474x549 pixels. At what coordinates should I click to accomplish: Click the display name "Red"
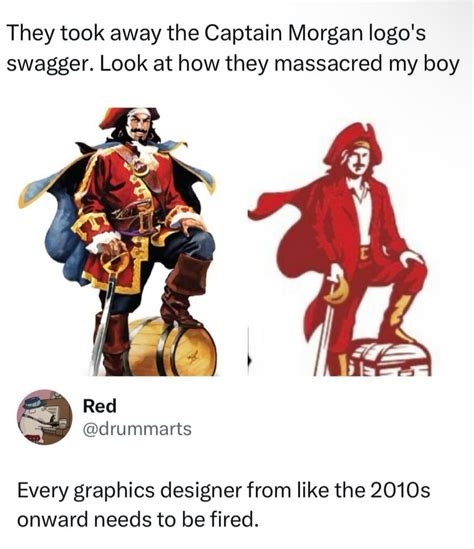point(99,406)
